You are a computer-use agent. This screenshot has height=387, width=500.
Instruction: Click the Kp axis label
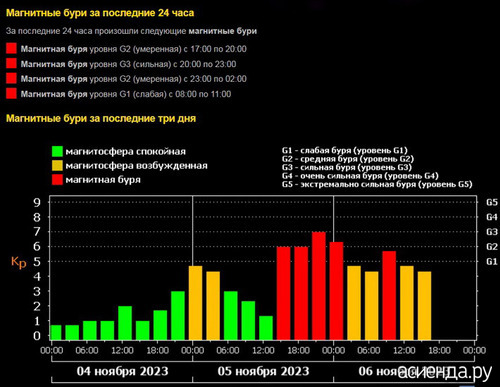[18, 262]
